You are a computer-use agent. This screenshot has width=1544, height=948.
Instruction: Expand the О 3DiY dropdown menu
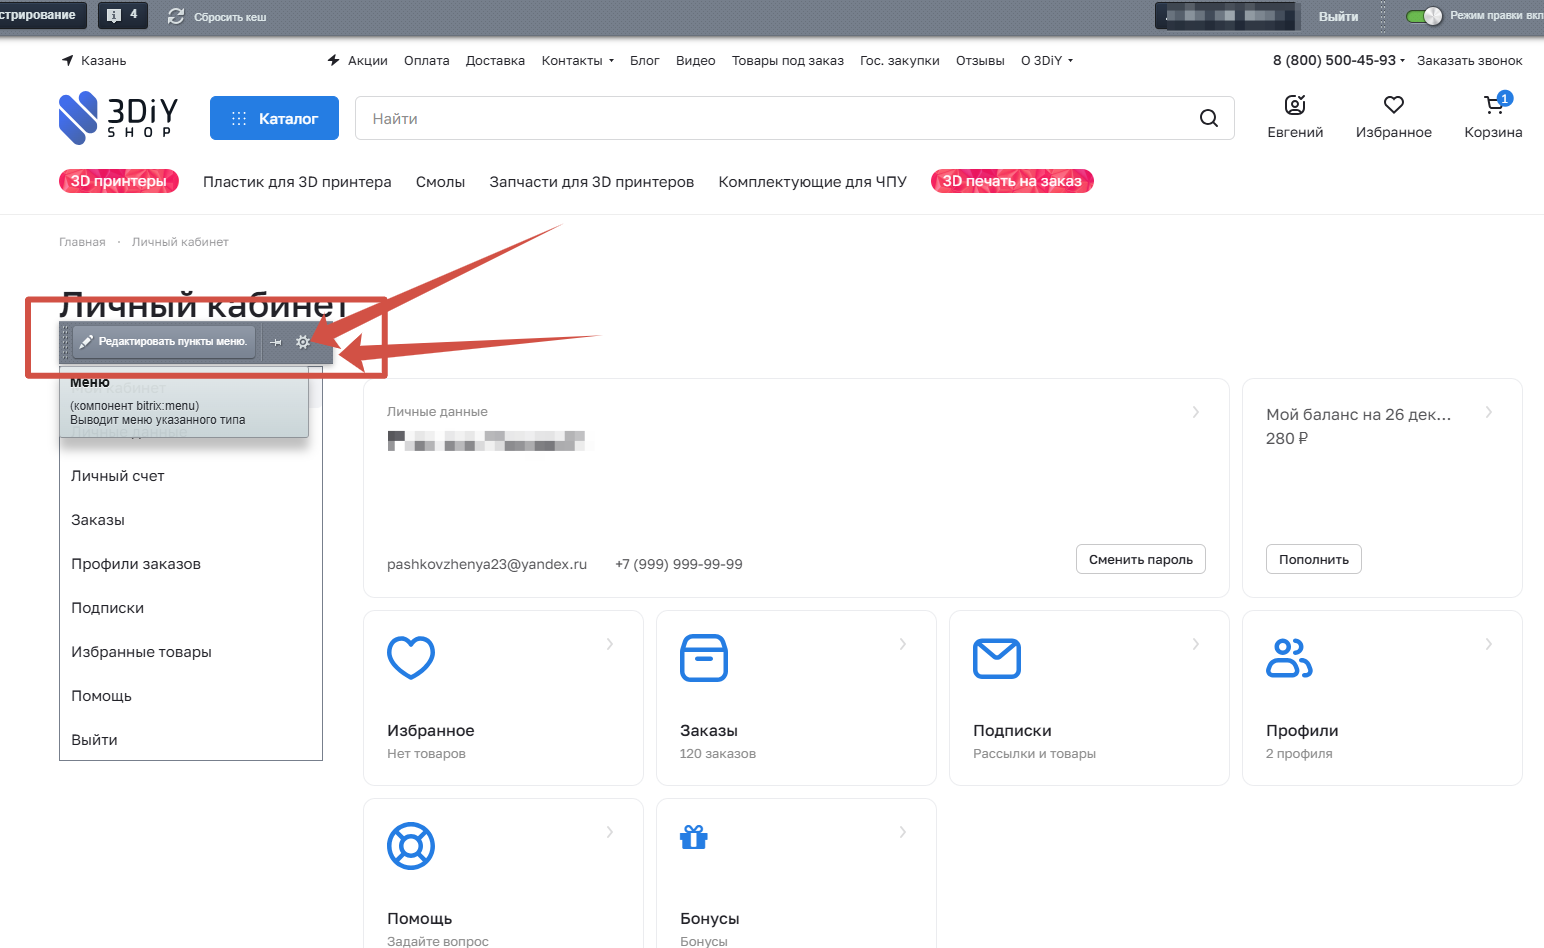(1047, 61)
